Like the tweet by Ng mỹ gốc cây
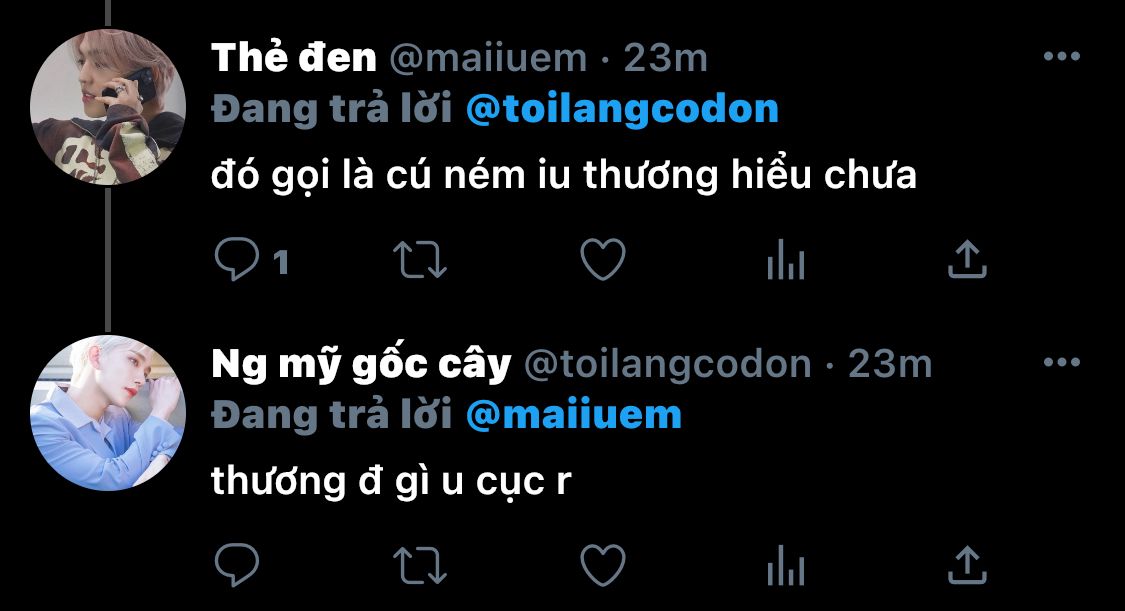Image resolution: width=1125 pixels, height=611 pixels. pyautogui.click(x=603, y=565)
